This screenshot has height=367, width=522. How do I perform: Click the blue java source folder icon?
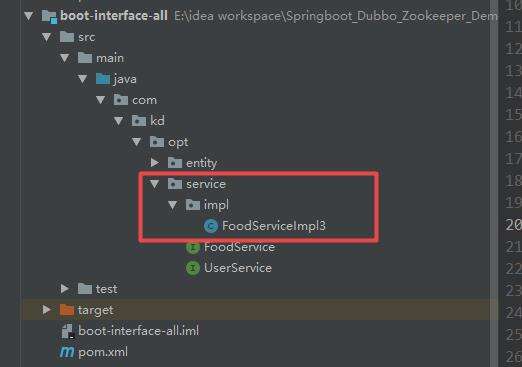coord(103,79)
